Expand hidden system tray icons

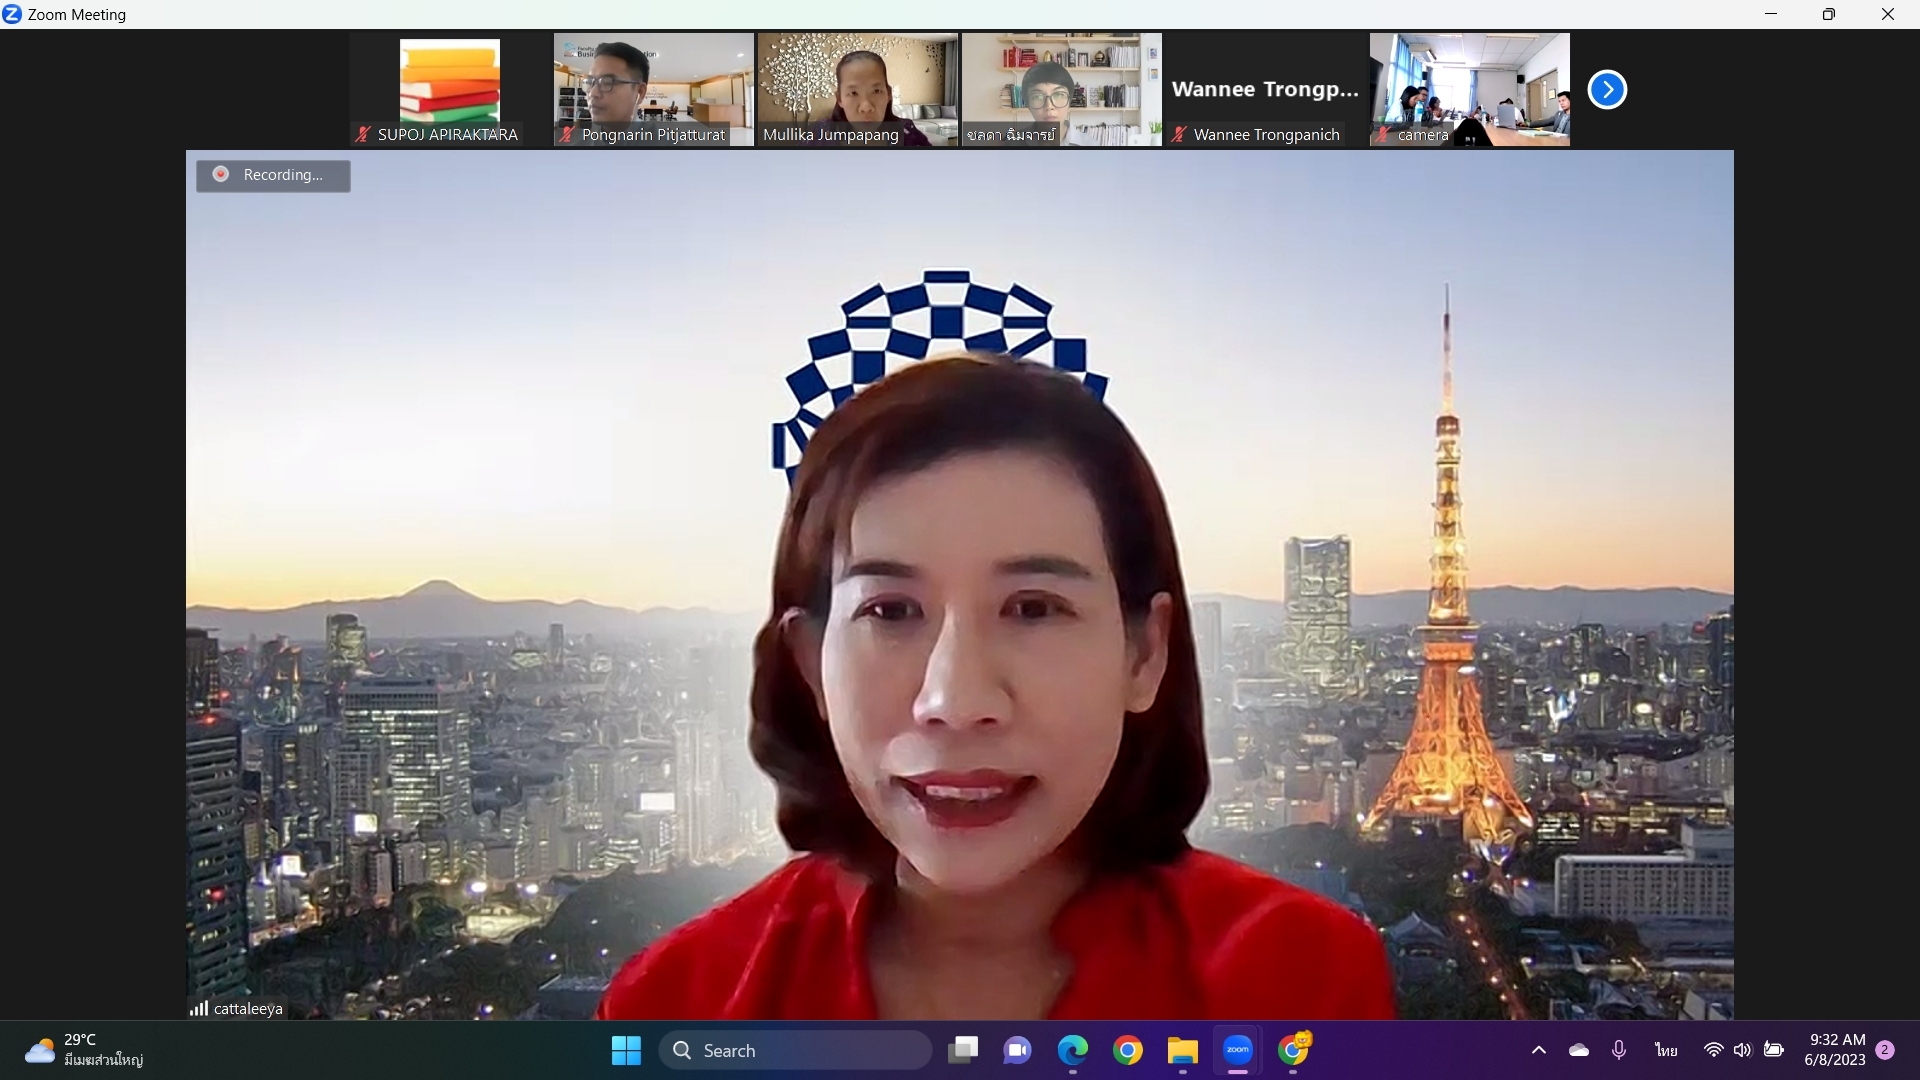click(1539, 1050)
